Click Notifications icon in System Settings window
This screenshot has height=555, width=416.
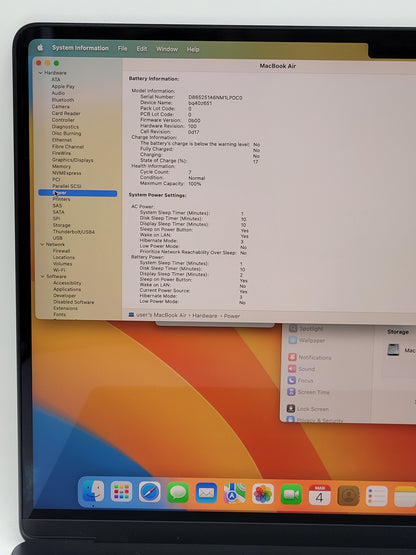click(x=292, y=357)
